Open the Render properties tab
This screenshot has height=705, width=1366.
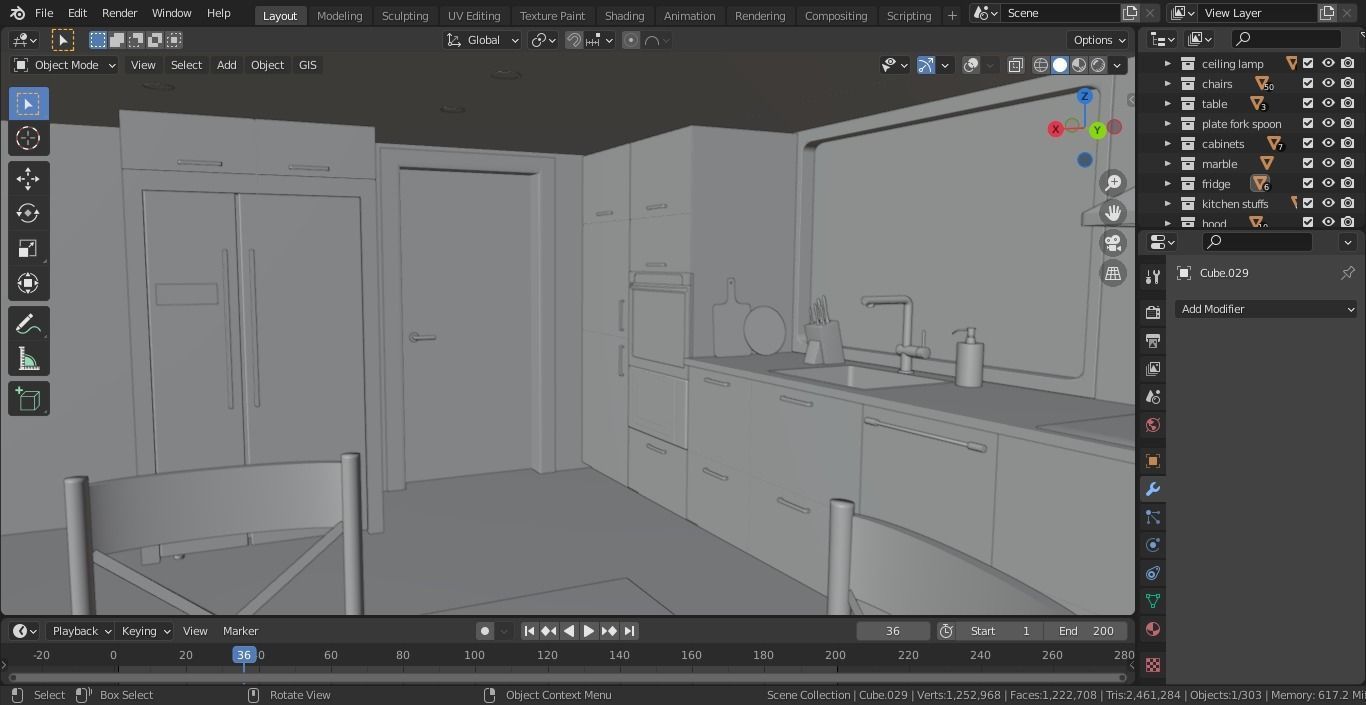point(1153,313)
